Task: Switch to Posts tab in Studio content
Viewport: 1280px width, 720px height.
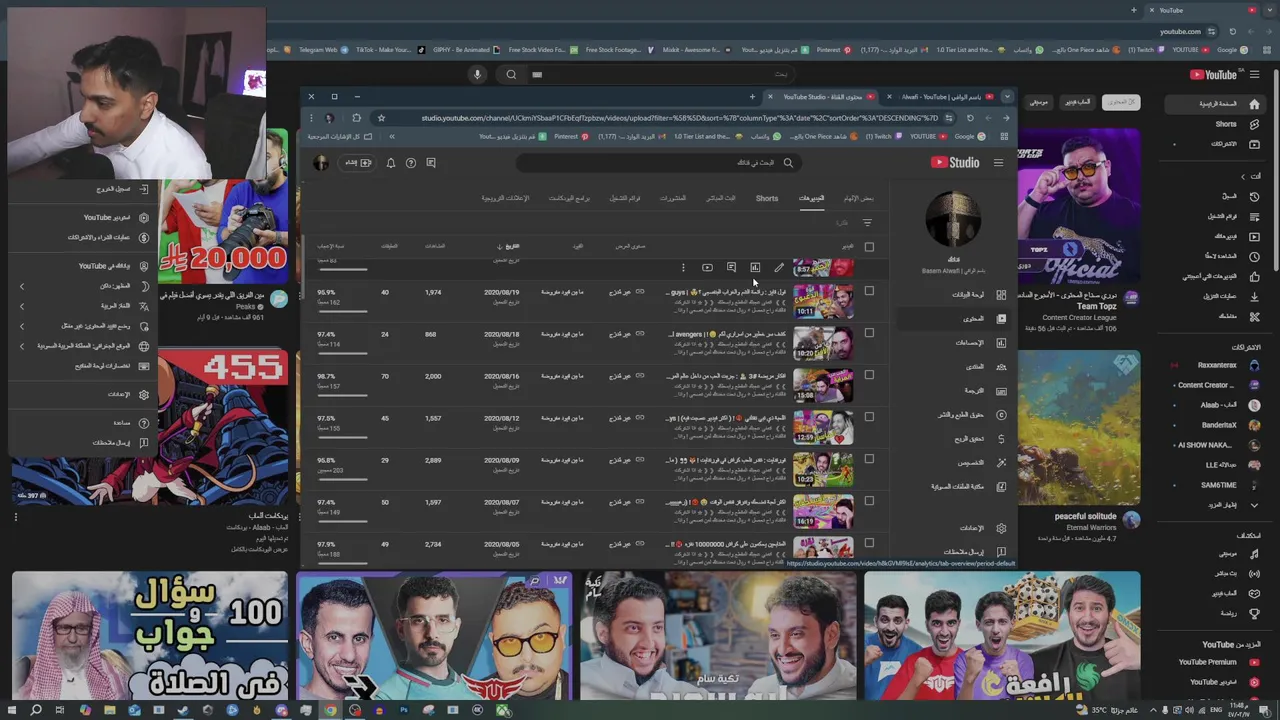Action: [673, 198]
